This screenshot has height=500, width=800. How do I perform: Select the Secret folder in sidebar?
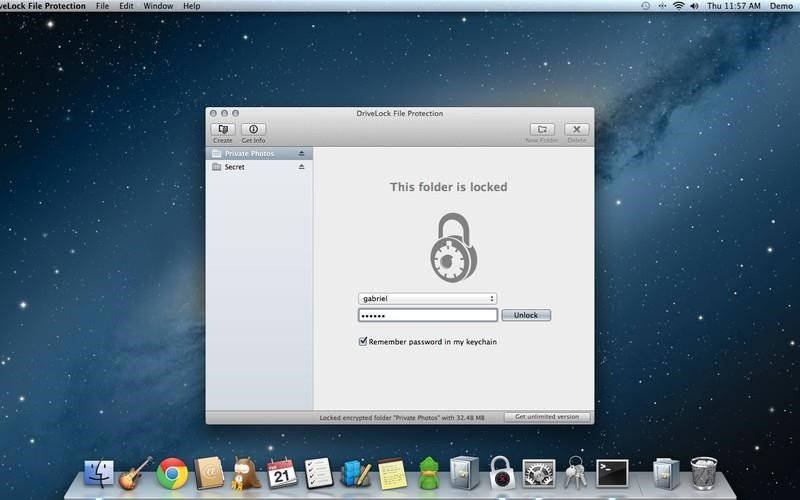pos(259,167)
